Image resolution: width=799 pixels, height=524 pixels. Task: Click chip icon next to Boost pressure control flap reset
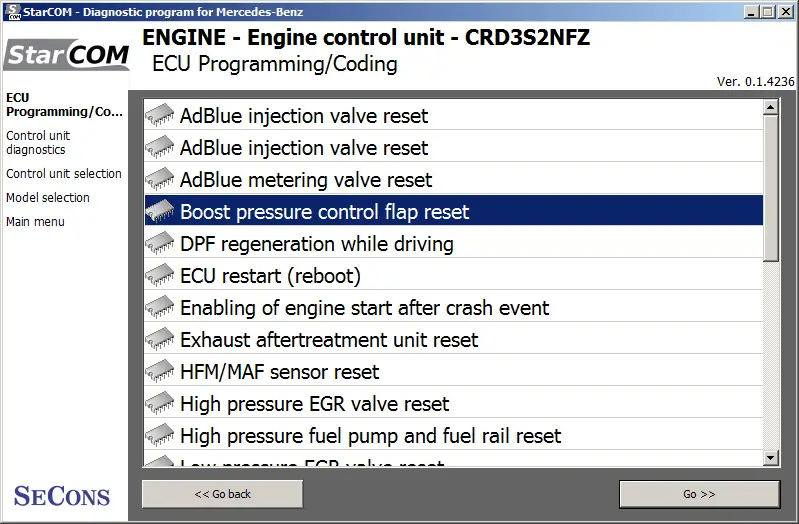[x=159, y=212]
